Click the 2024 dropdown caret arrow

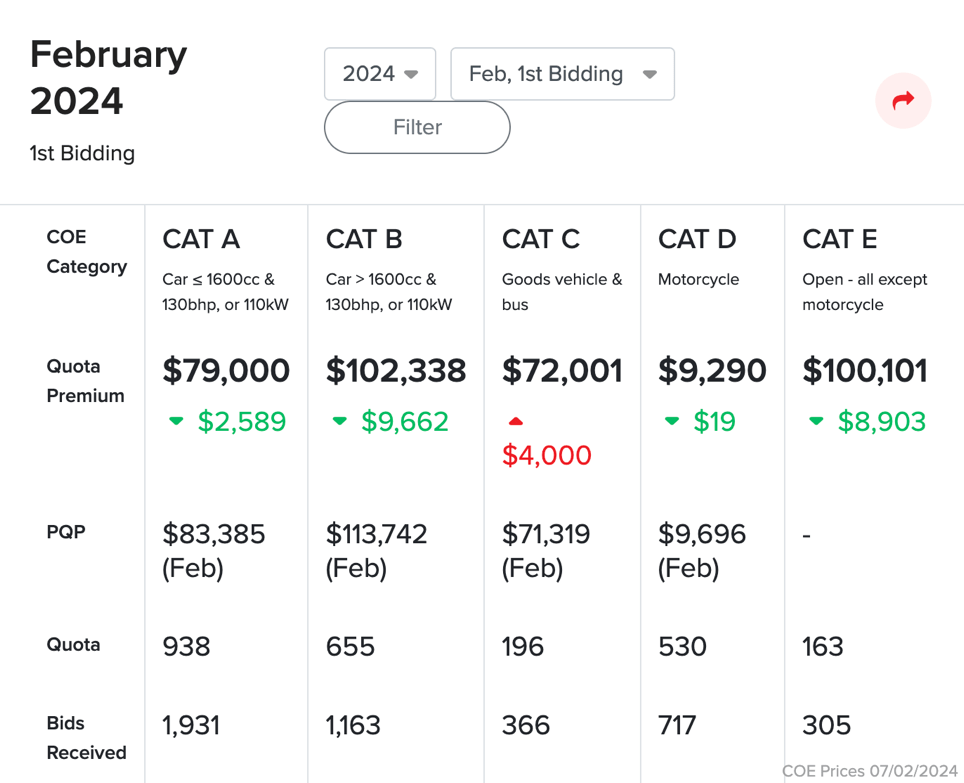click(411, 74)
